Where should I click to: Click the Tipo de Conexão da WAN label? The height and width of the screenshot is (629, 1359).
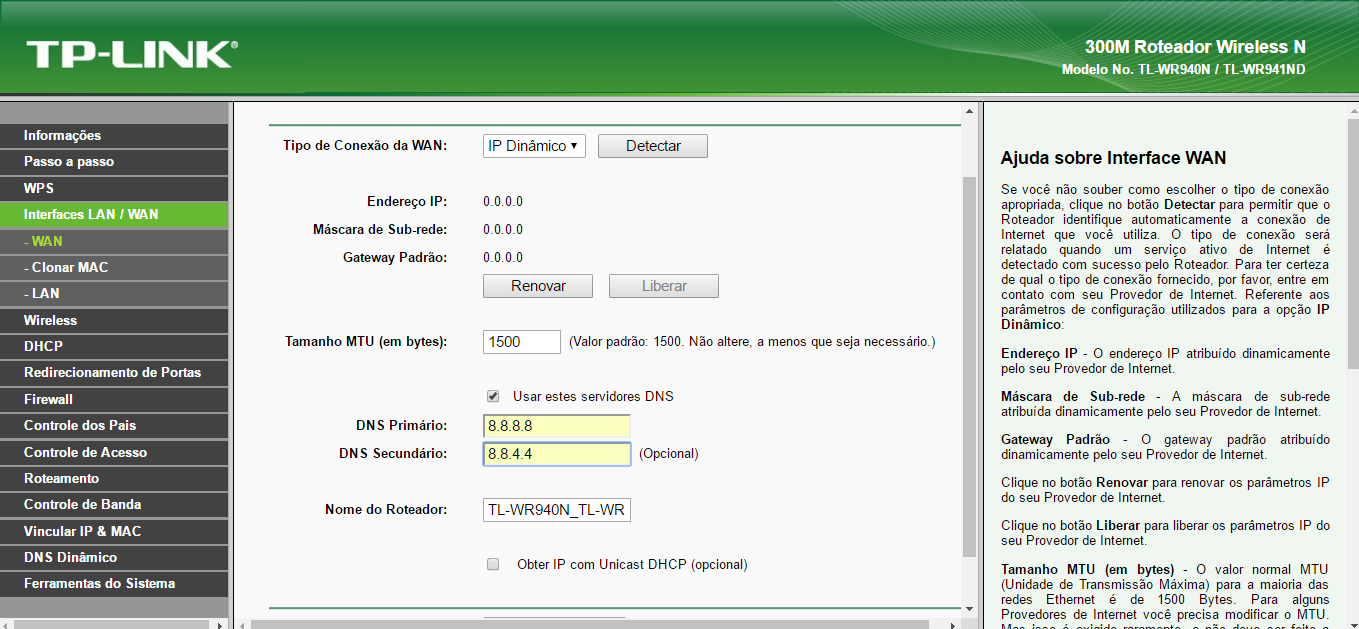[365, 146]
